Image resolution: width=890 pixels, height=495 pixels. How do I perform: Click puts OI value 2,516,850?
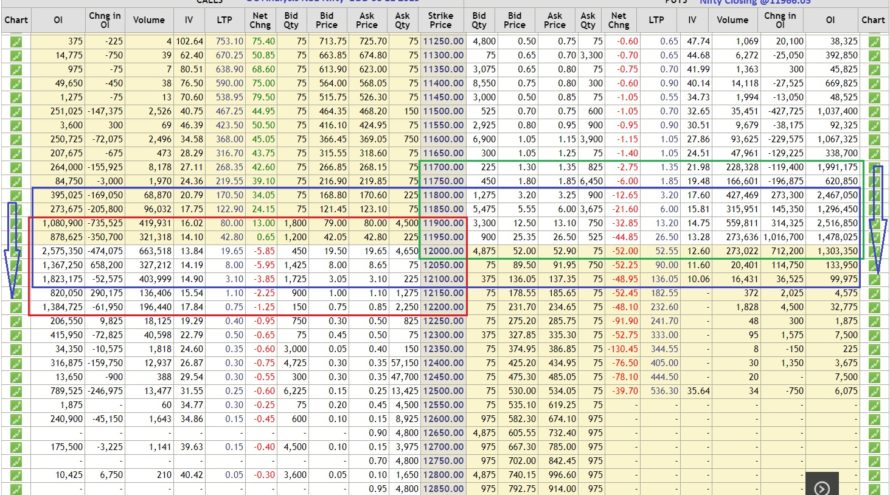[x=838, y=223]
